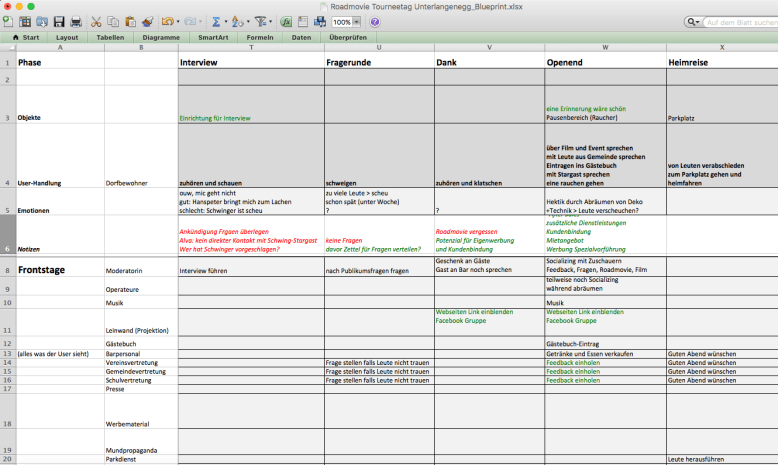Select 'Getränke und Essen verkaufen' cell
Image resolution: width=778 pixels, height=465 pixels.
click(605, 354)
